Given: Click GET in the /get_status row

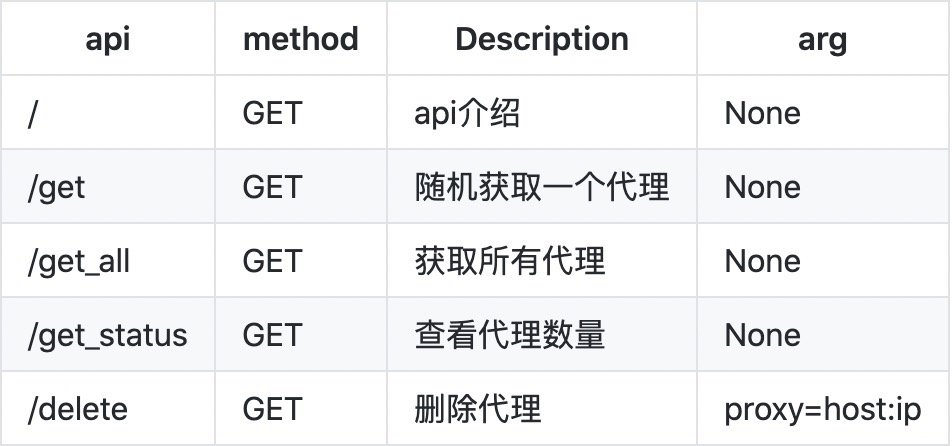Looking at the screenshot, I should [271, 335].
